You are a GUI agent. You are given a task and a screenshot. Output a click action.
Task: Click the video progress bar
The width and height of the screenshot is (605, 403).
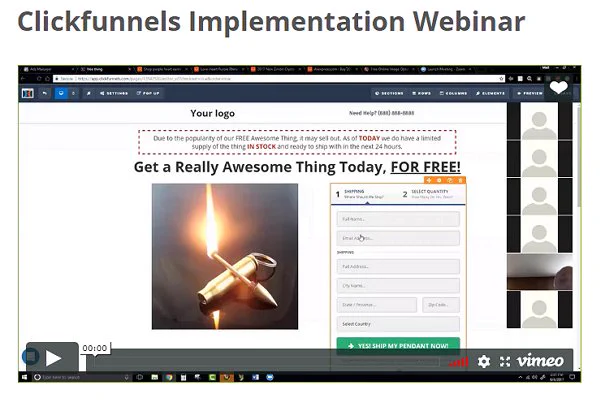coord(265,362)
